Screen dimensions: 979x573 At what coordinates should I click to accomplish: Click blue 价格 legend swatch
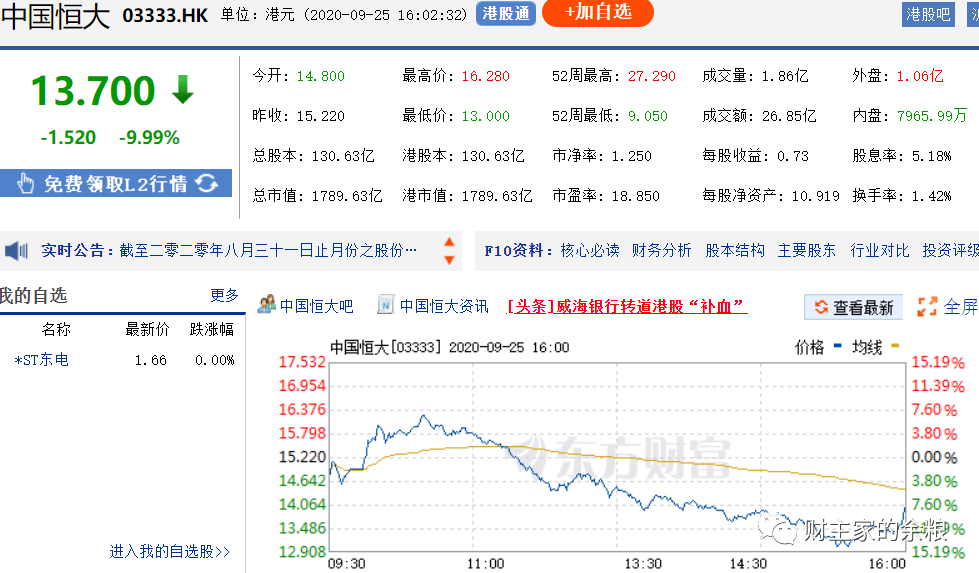[x=838, y=345]
